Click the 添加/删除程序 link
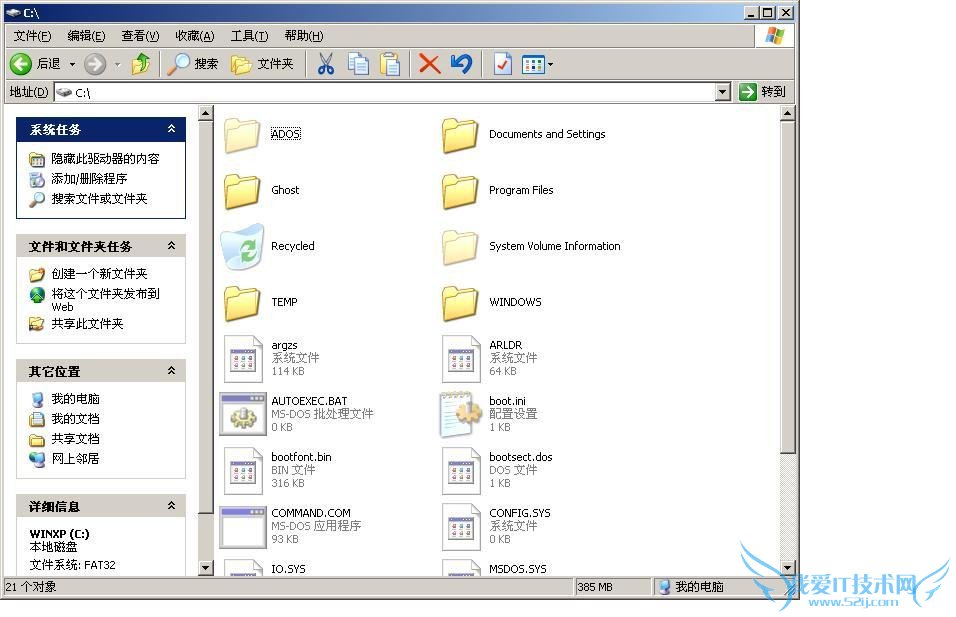 89,179
